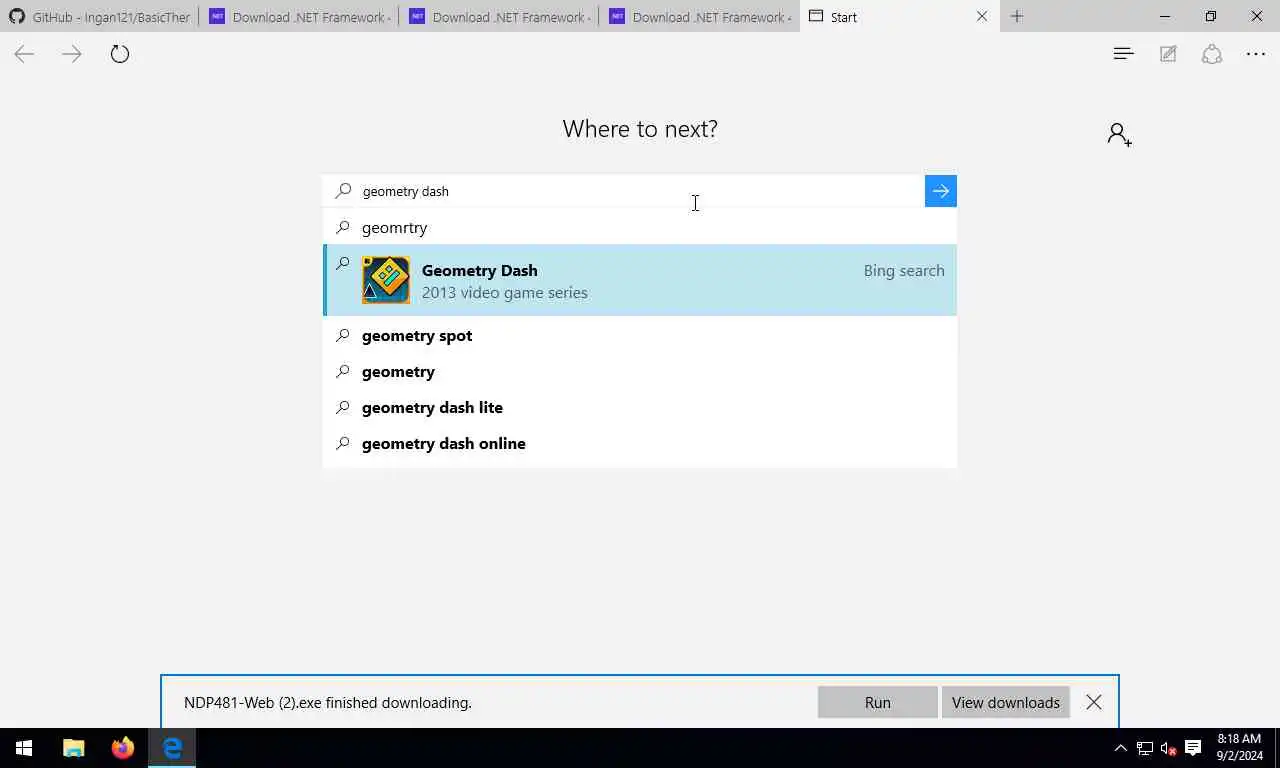Click the '2013 video game series' text
The height and width of the screenshot is (768, 1280).
coord(504,292)
